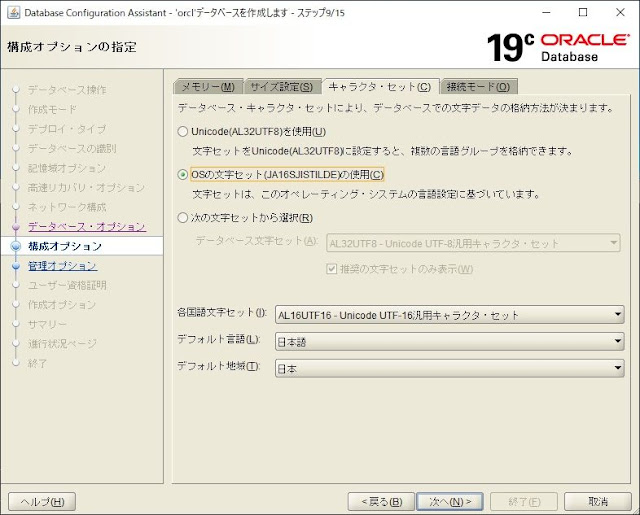Click the デフォルト地域(T) label
Image resolution: width=640 pixels, height=515 pixels.
pyautogui.click(x=219, y=366)
